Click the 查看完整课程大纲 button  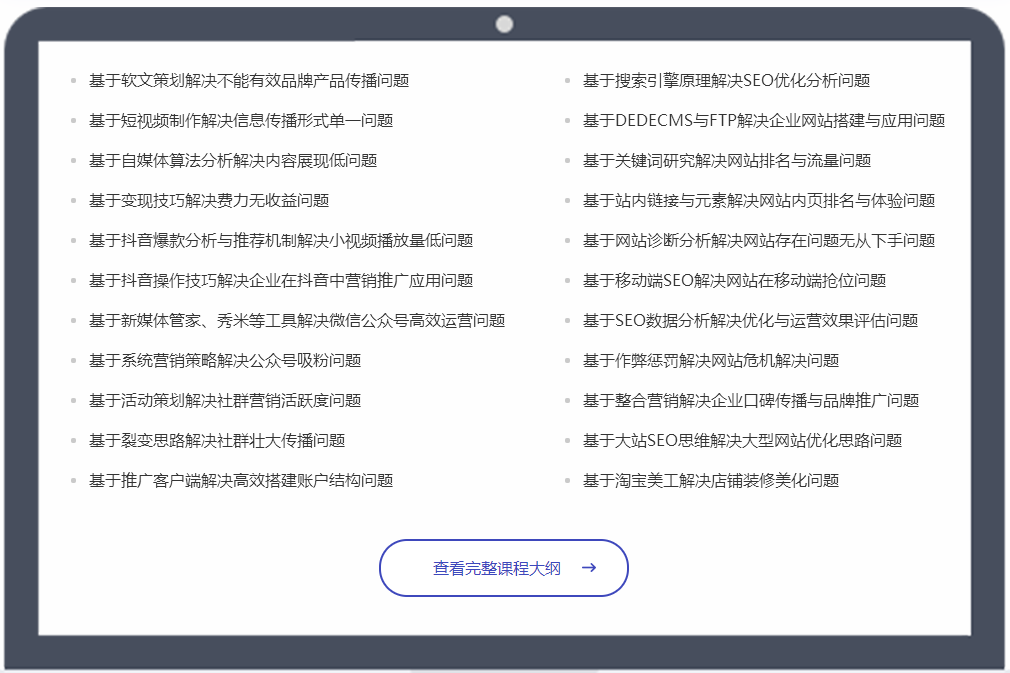pos(497,568)
